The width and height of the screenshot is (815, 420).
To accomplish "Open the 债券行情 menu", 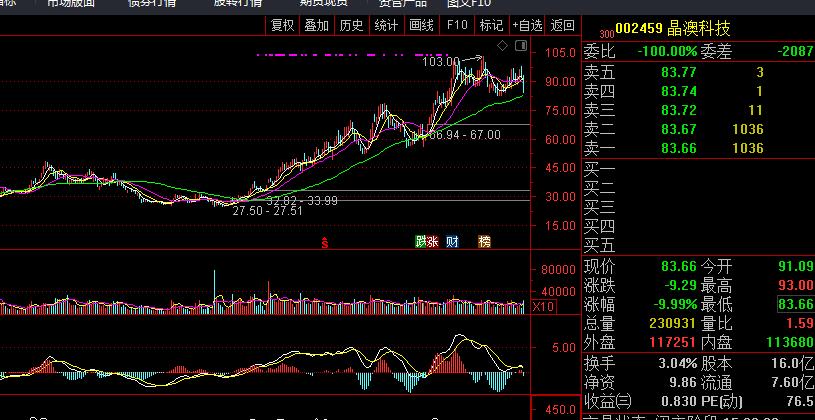I will (152, 3).
